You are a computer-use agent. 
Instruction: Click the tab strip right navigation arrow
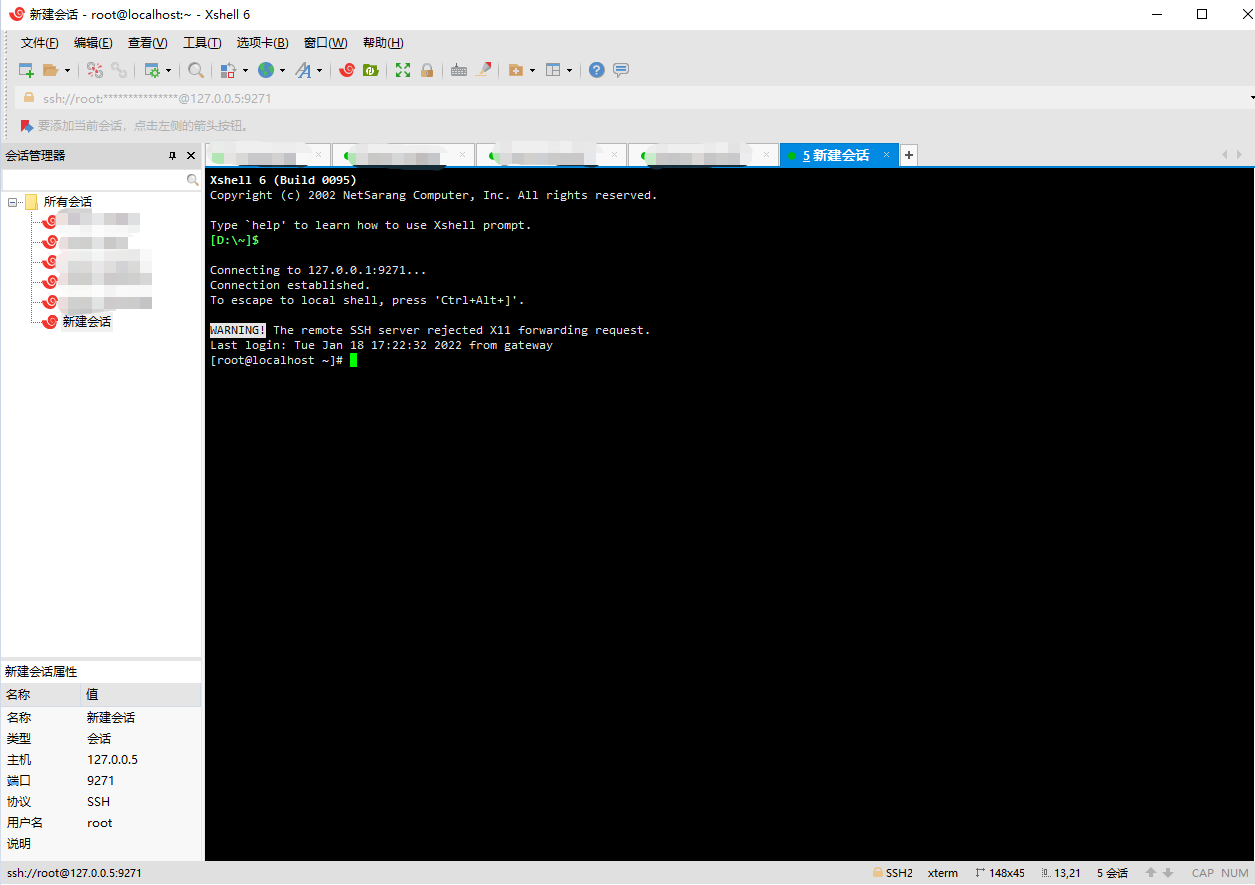coord(1240,155)
